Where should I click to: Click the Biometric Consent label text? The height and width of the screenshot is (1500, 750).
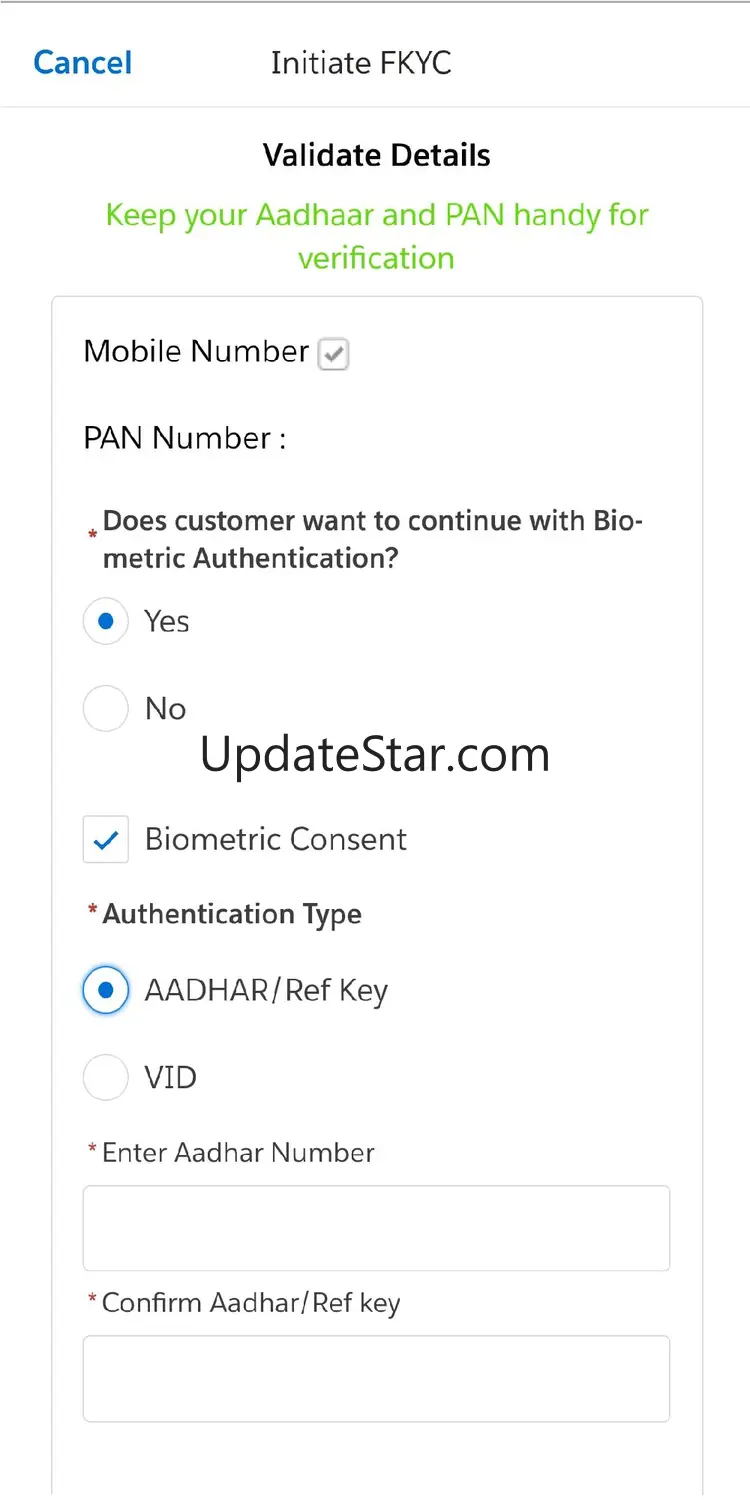(275, 839)
